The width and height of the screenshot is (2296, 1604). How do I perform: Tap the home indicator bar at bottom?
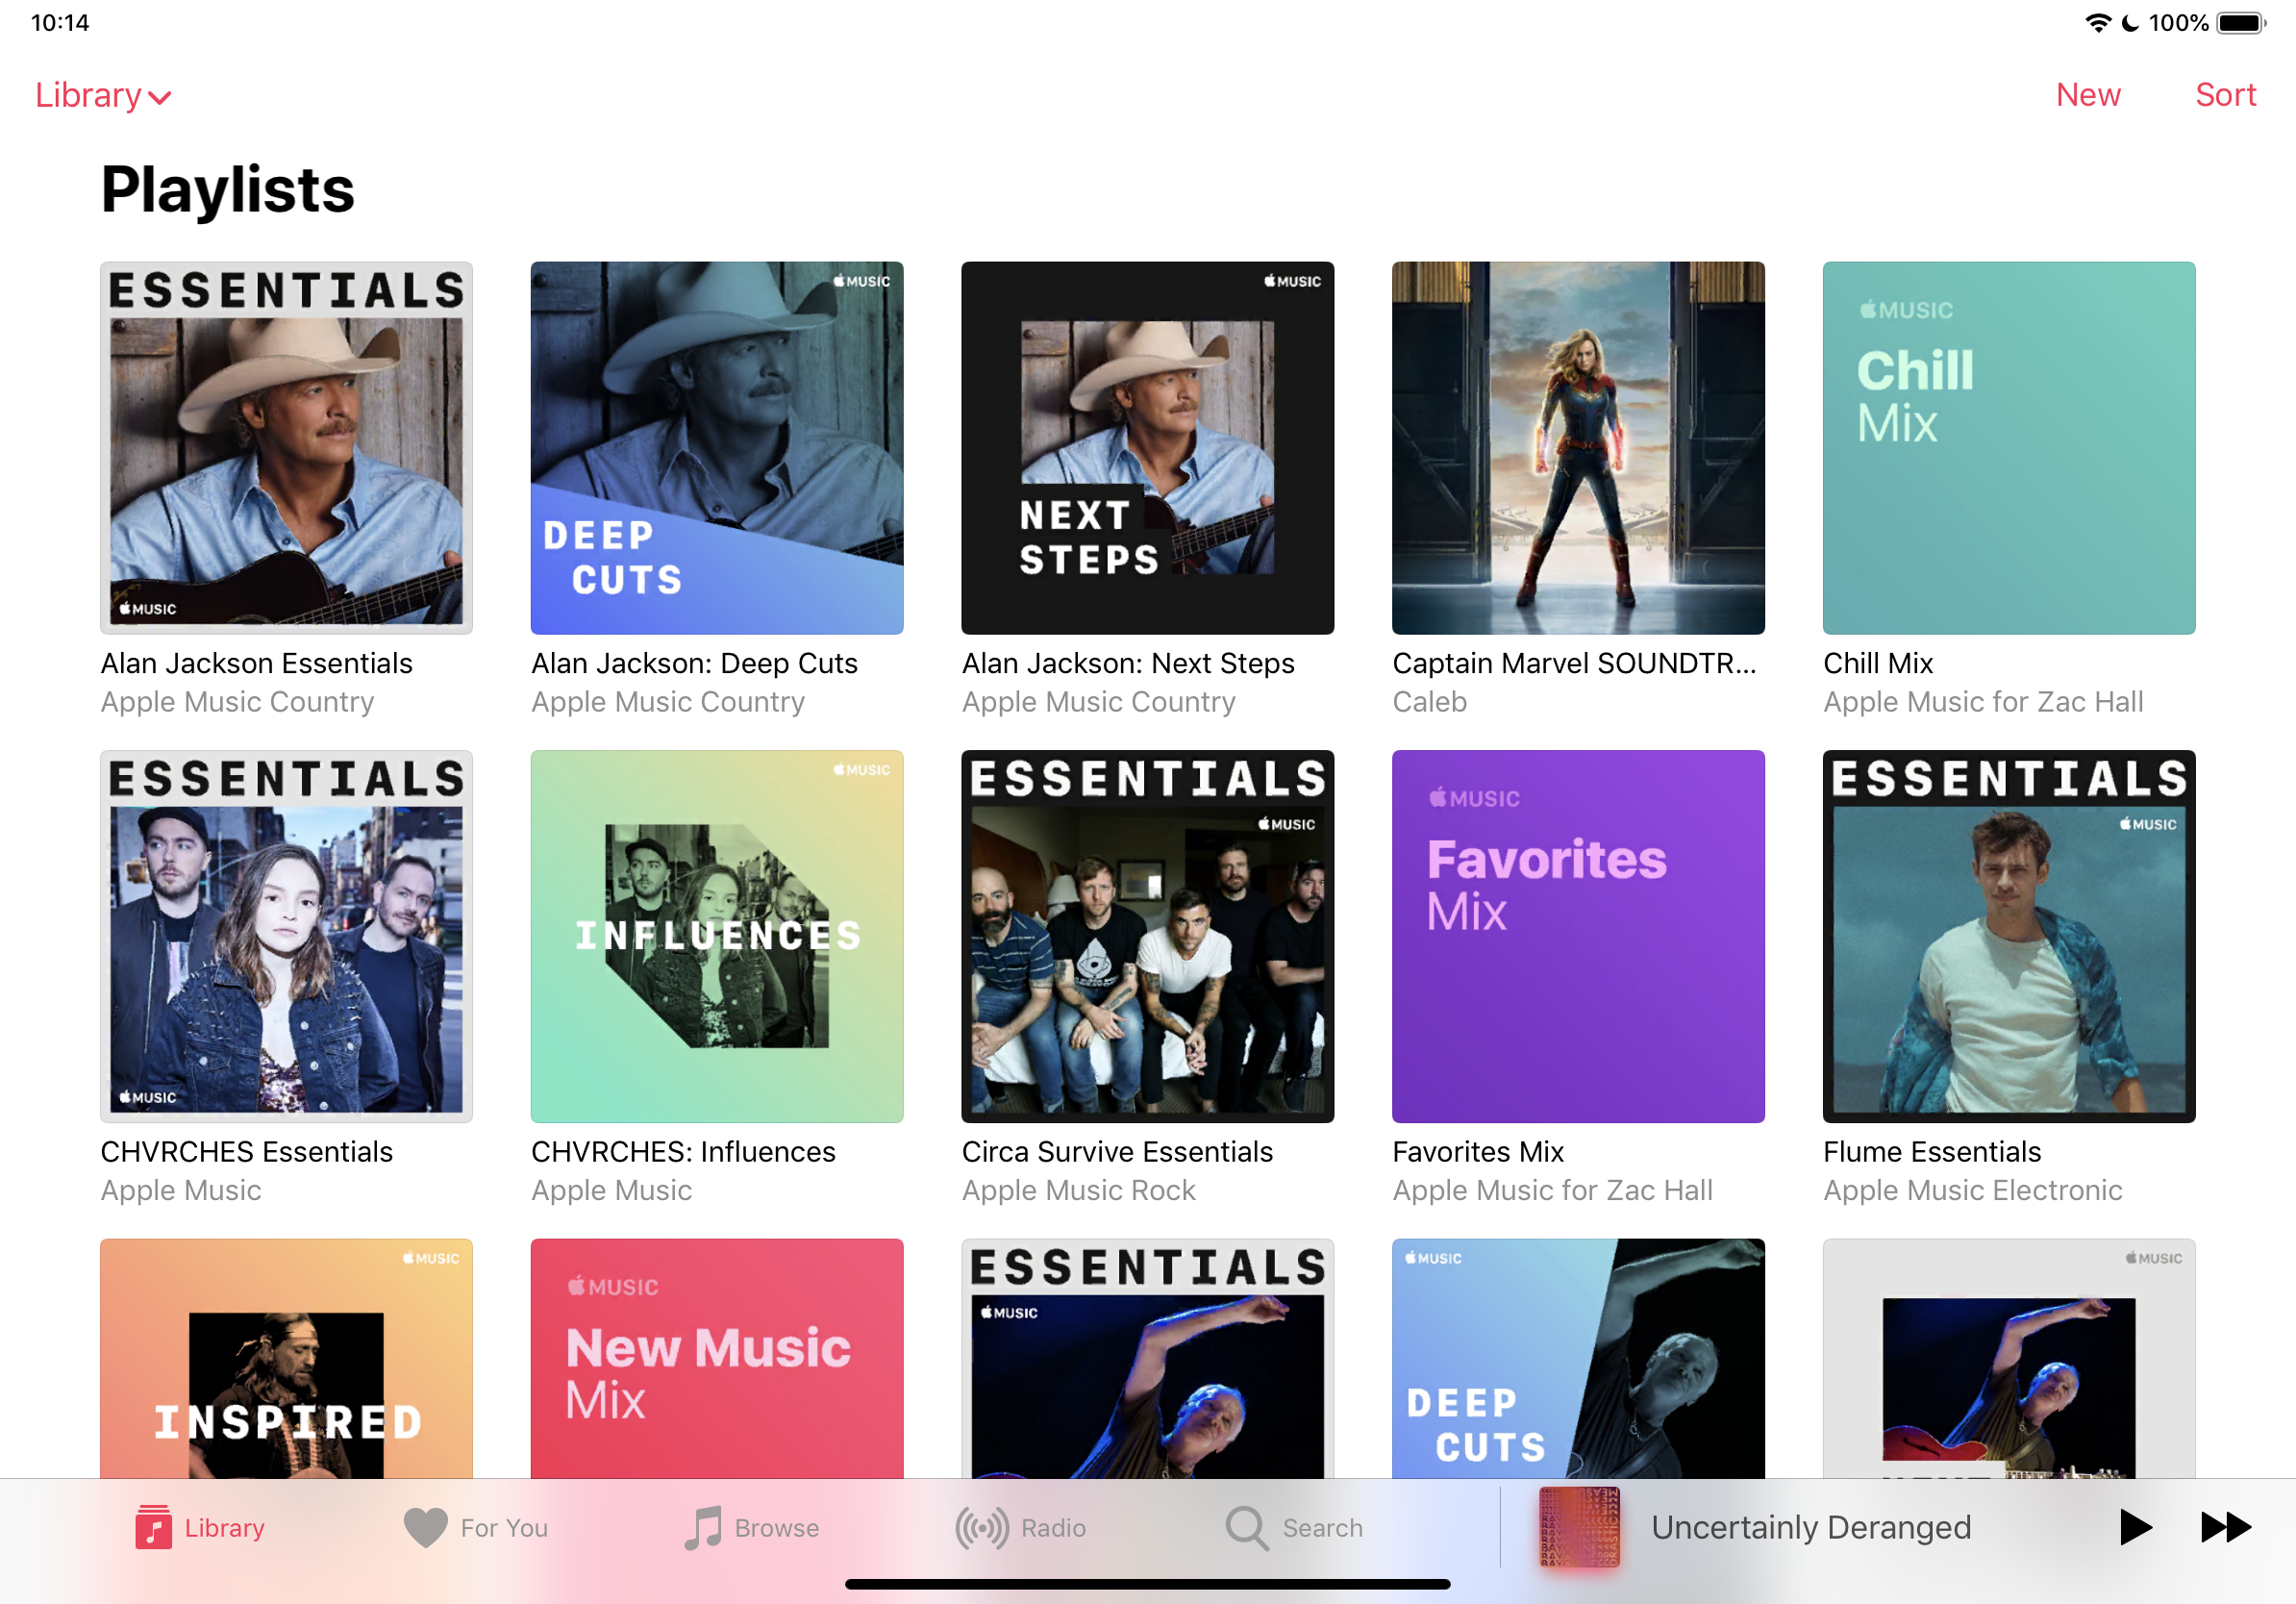[1148, 1585]
